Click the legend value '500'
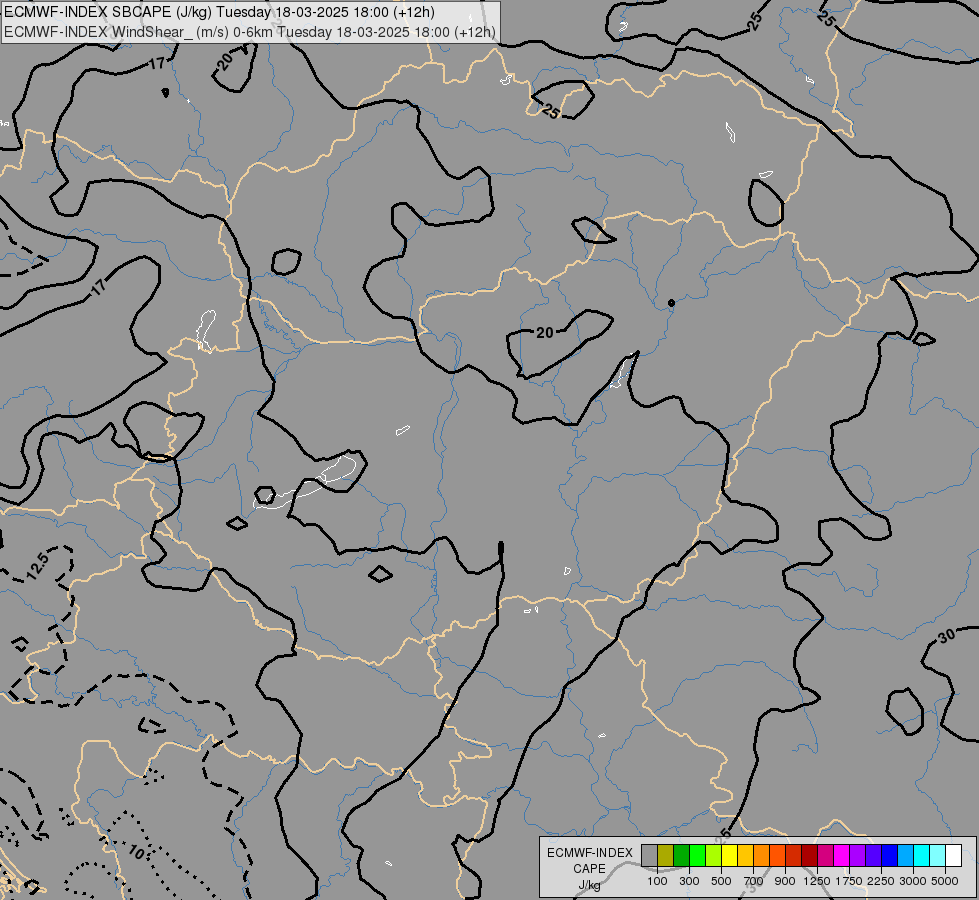This screenshot has height=900, width=979. coord(721,881)
